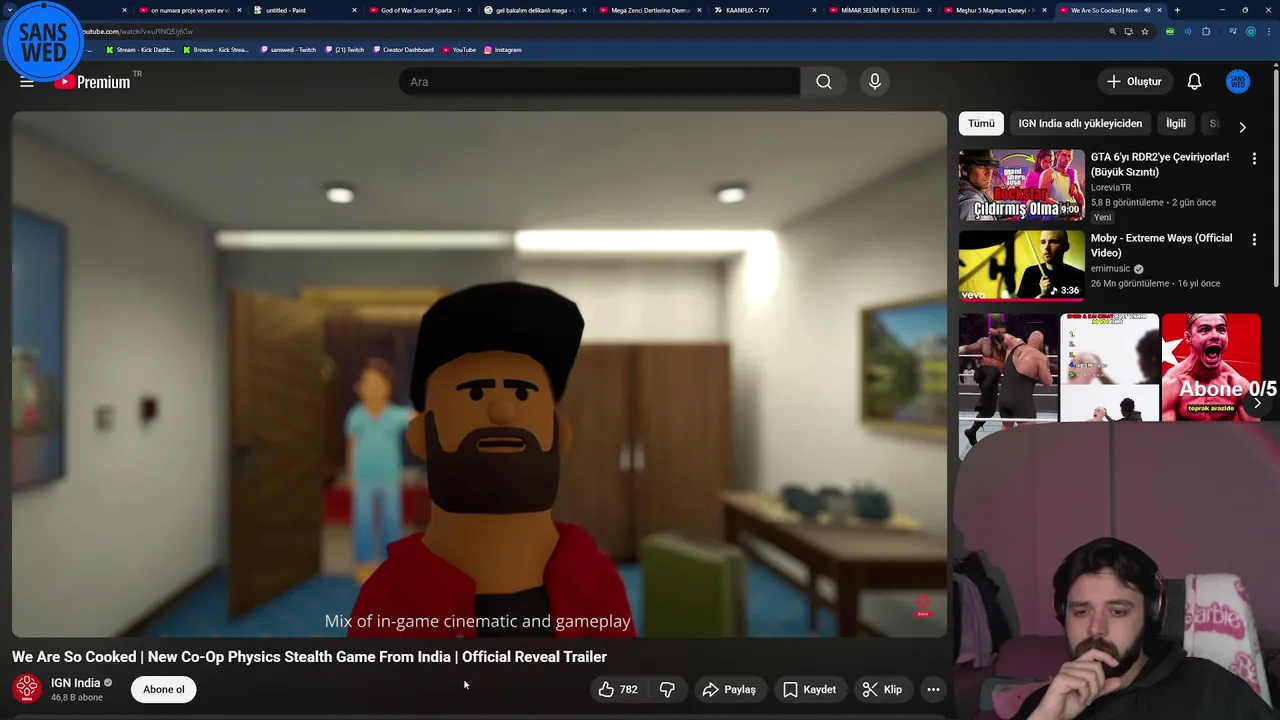Select the İlgili filter chip
Screen dimensions: 1280x720
[1176, 123]
